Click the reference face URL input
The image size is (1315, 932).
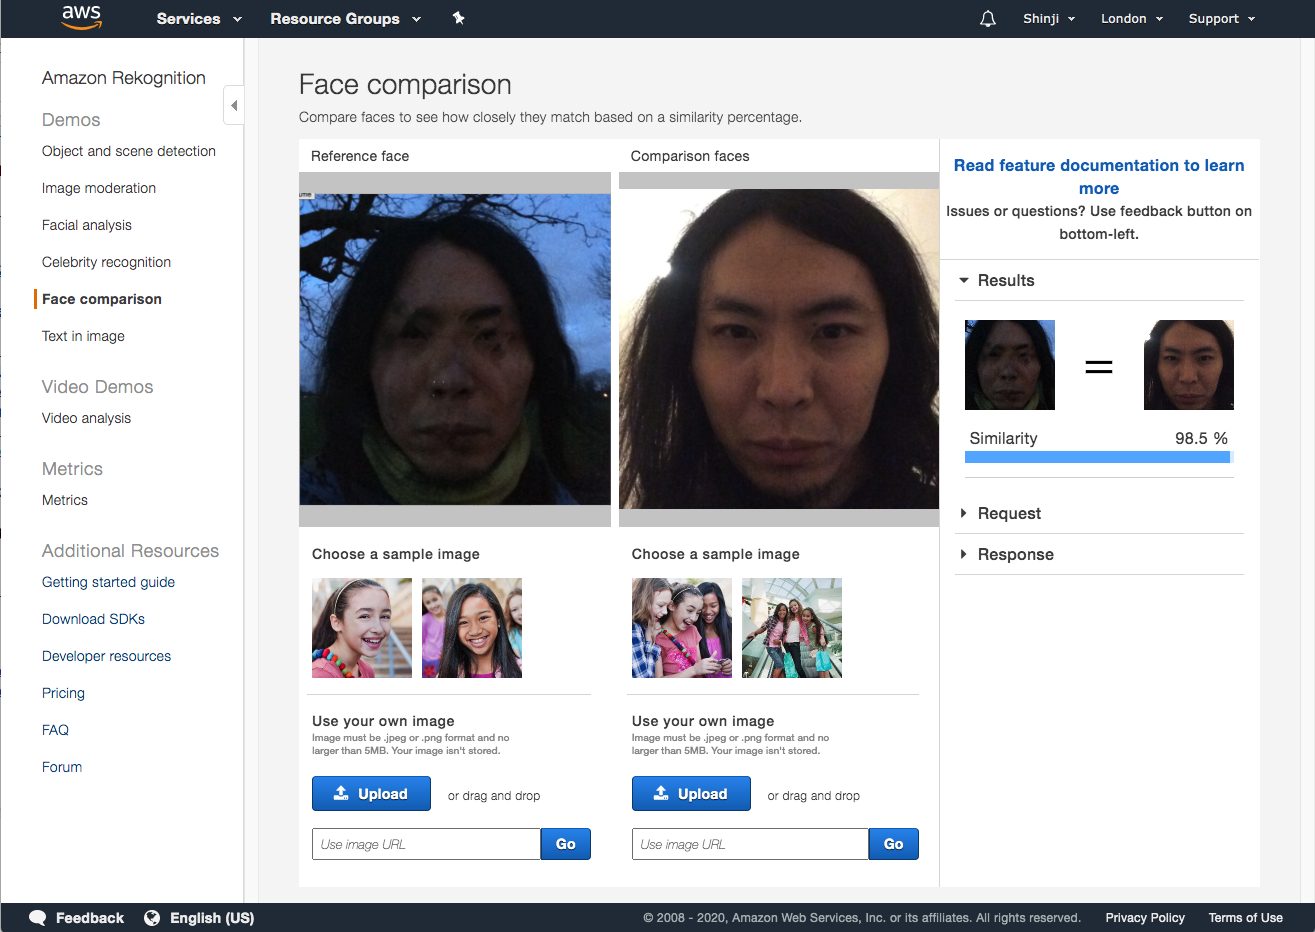[426, 844]
